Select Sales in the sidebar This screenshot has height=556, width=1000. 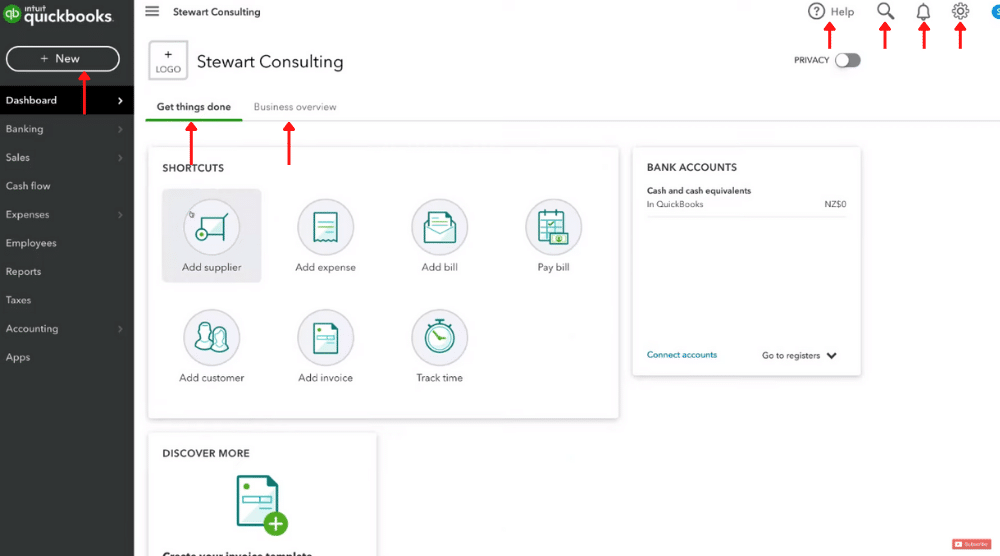(x=67, y=157)
